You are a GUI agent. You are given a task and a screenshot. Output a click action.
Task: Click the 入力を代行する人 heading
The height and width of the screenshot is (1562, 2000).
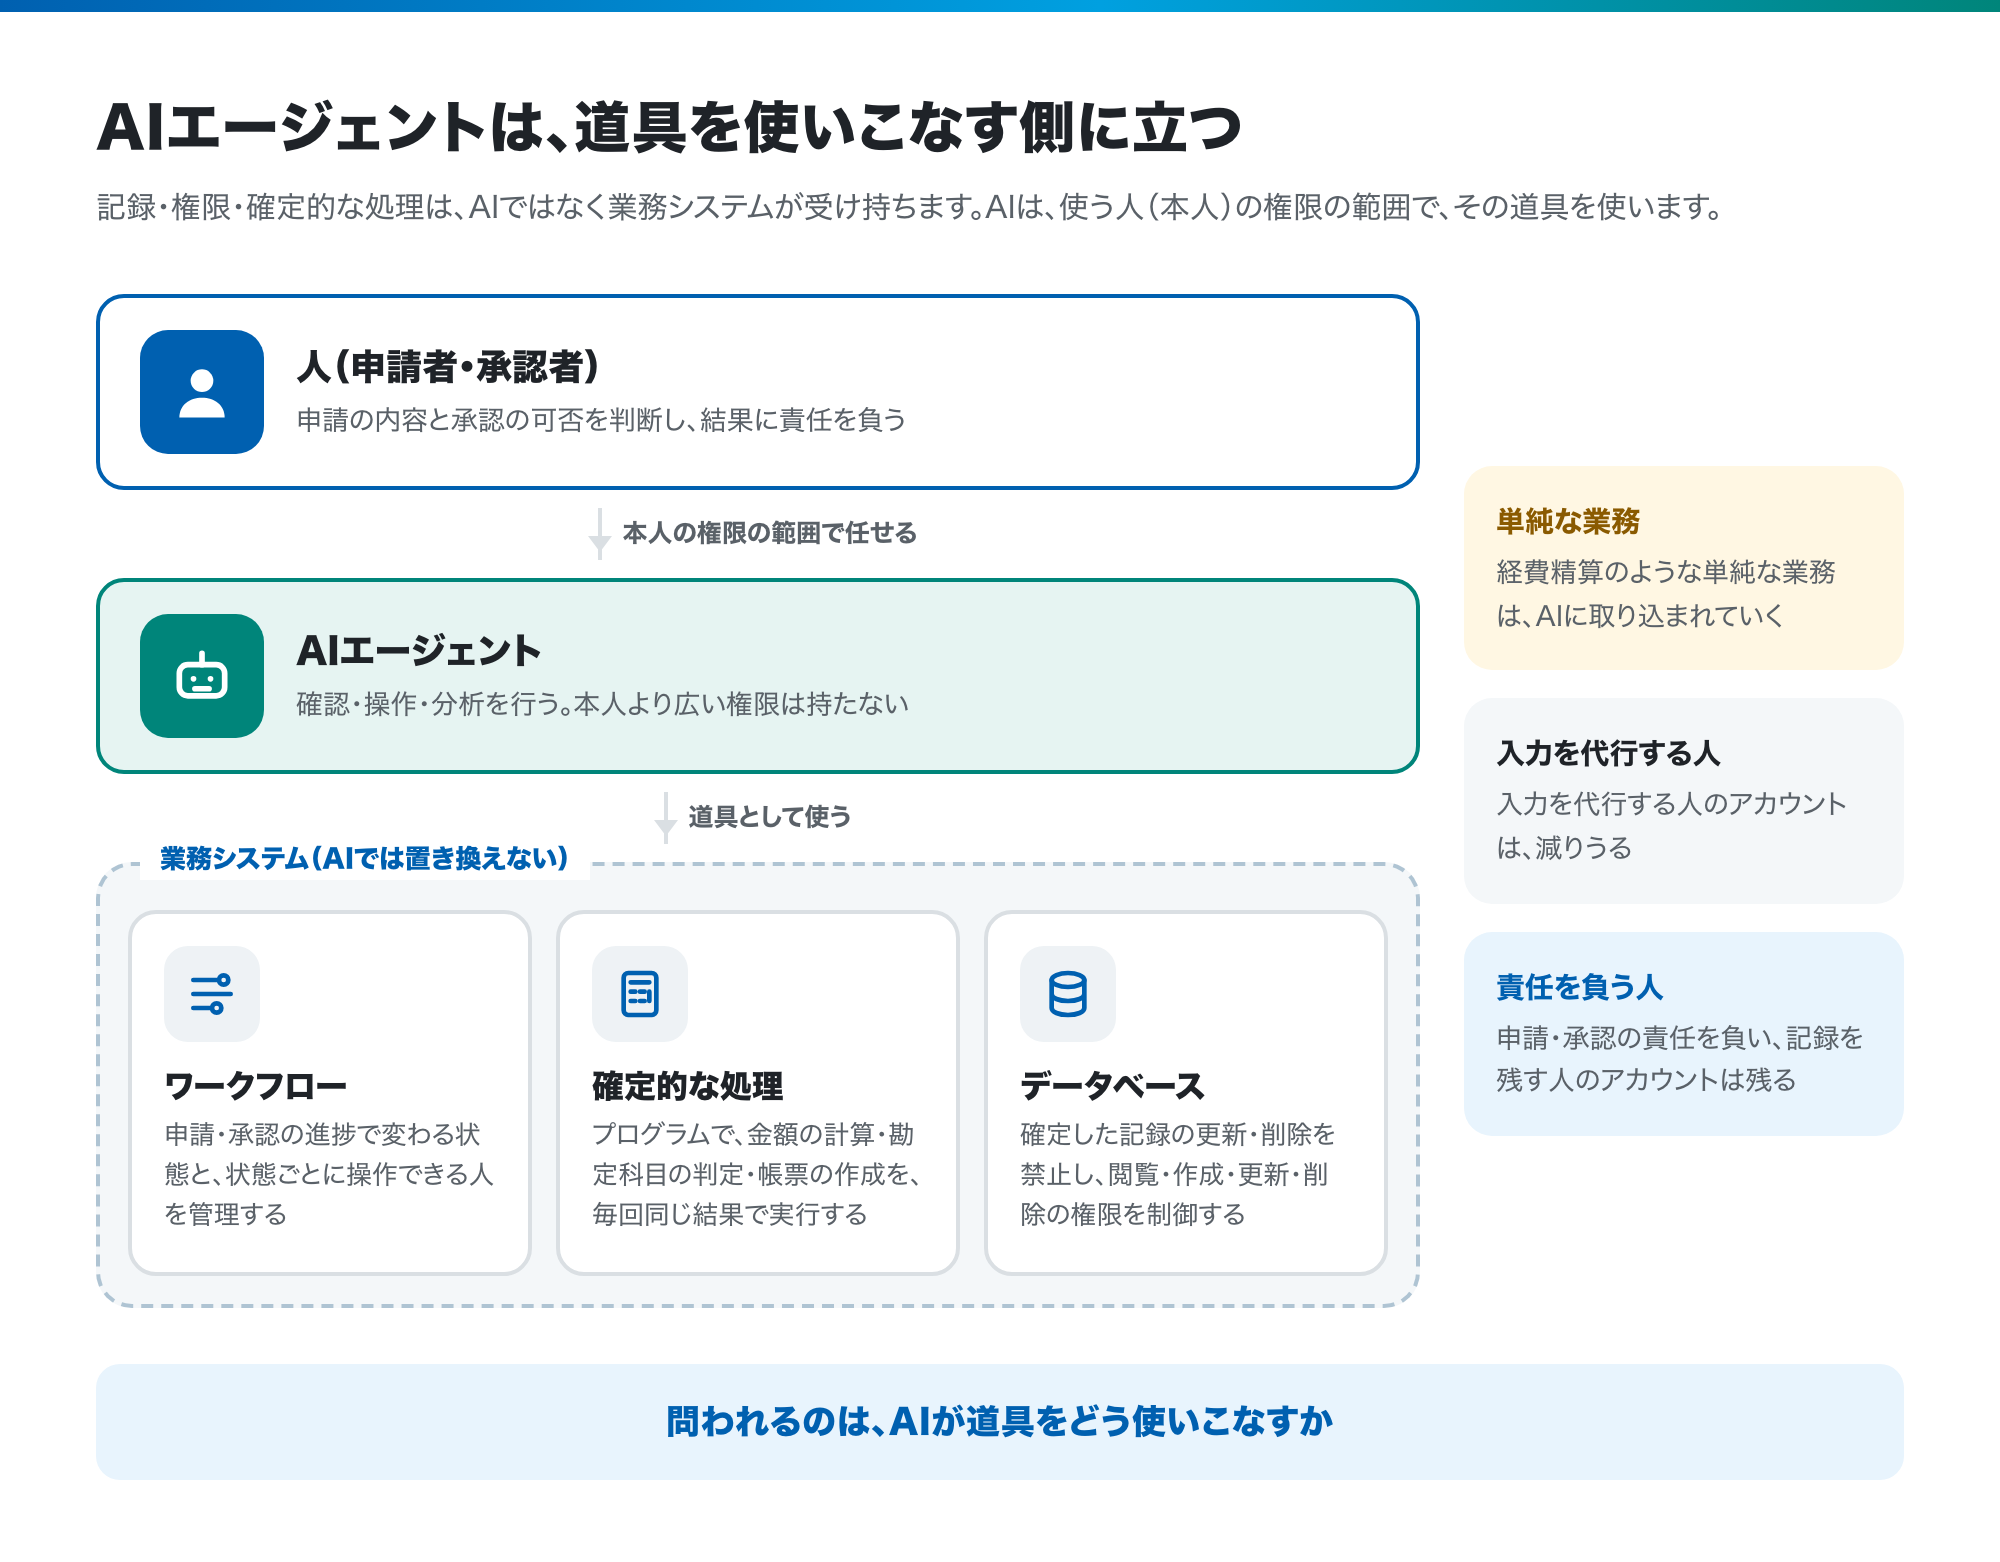tap(1609, 753)
